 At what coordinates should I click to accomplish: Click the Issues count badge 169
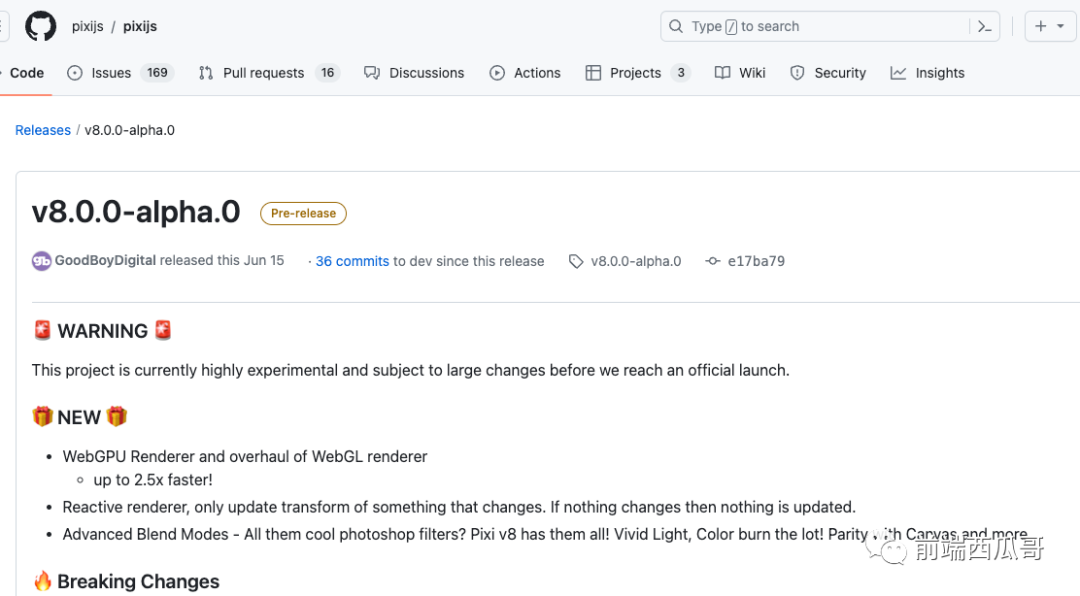point(157,73)
